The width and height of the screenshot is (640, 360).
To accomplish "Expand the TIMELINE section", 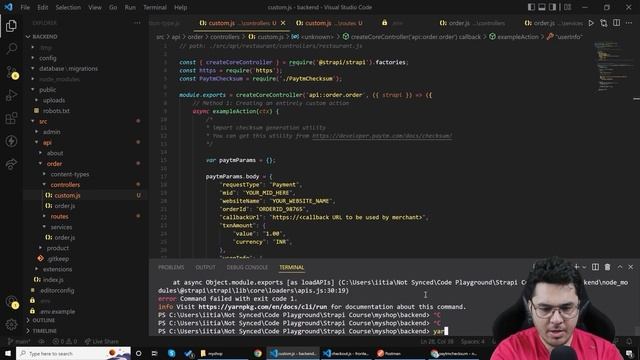I will tap(44, 331).
